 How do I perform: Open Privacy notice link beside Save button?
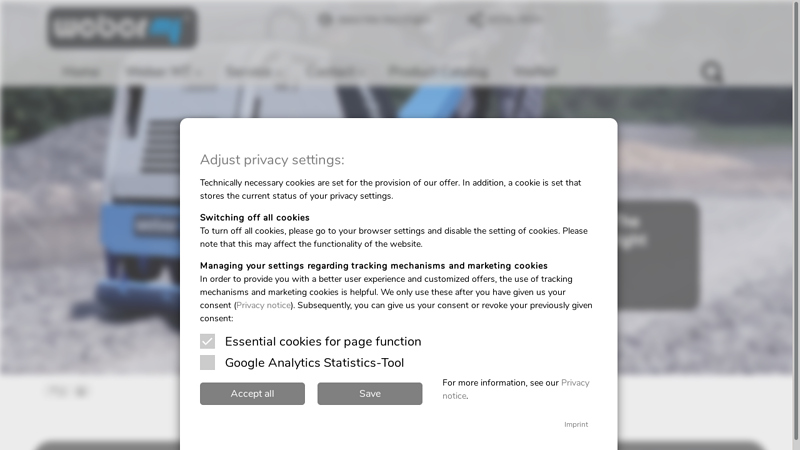pos(574,383)
